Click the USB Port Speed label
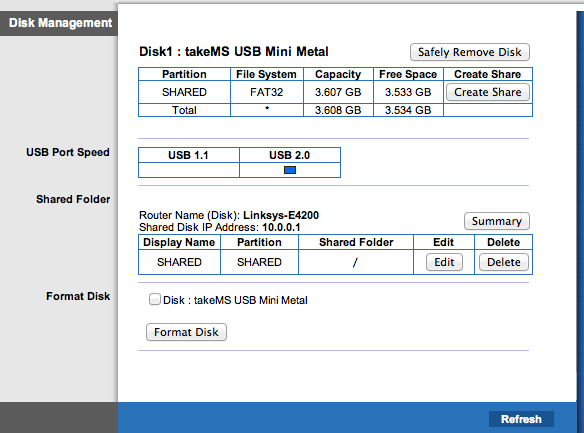 (x=68, y=152)
